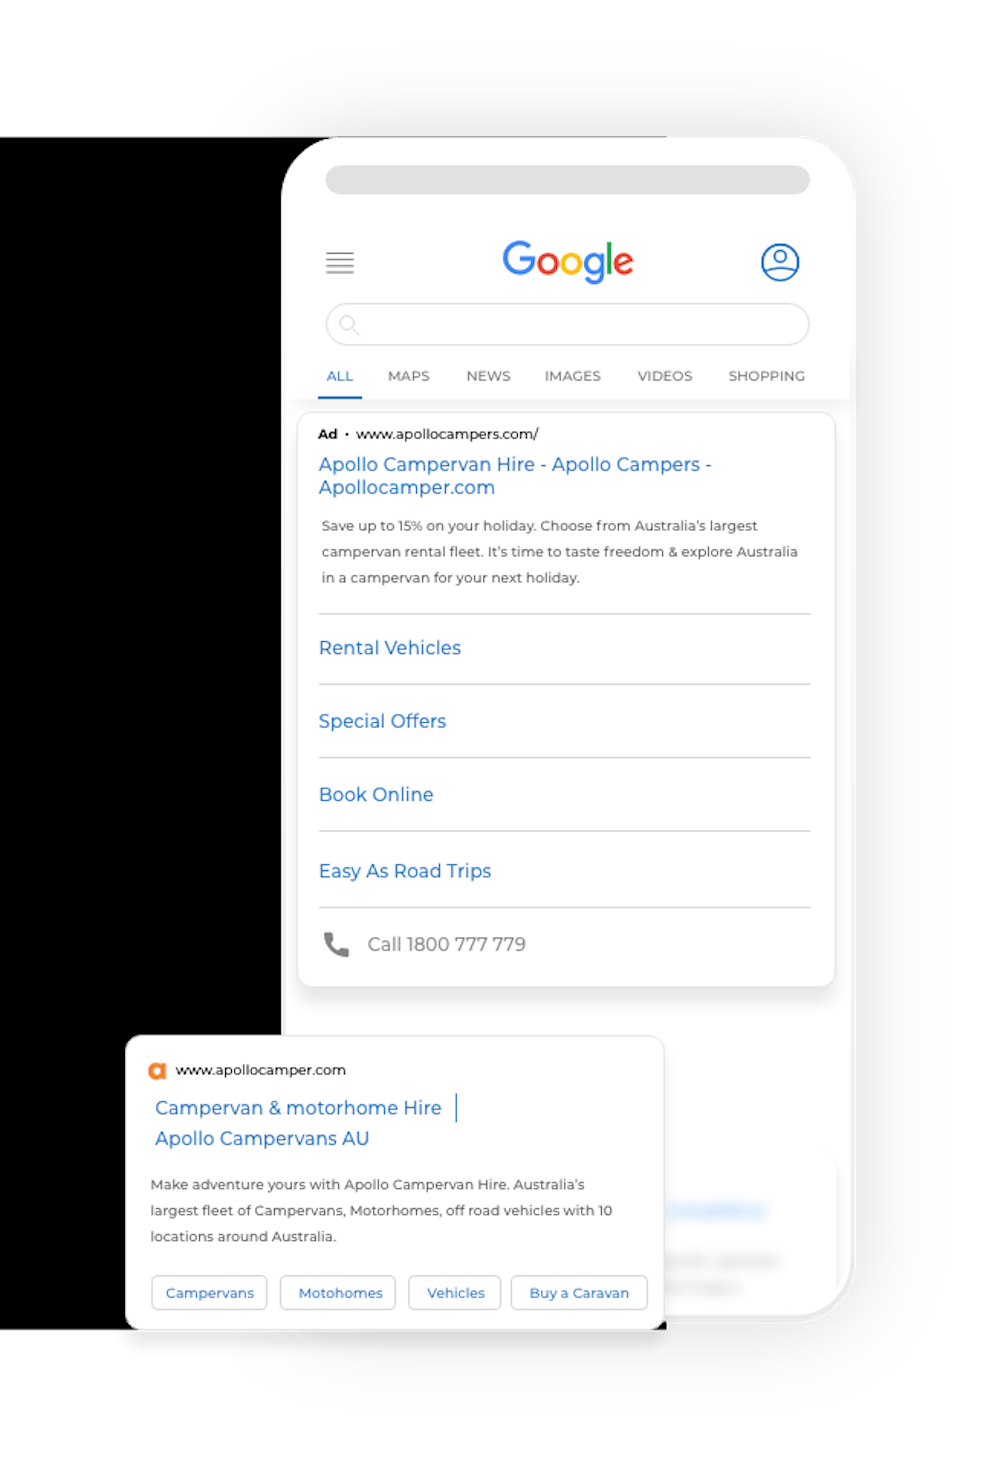Open the SHOPPING tab
The height and width of the screenshot is (1460, 992).
766,376
